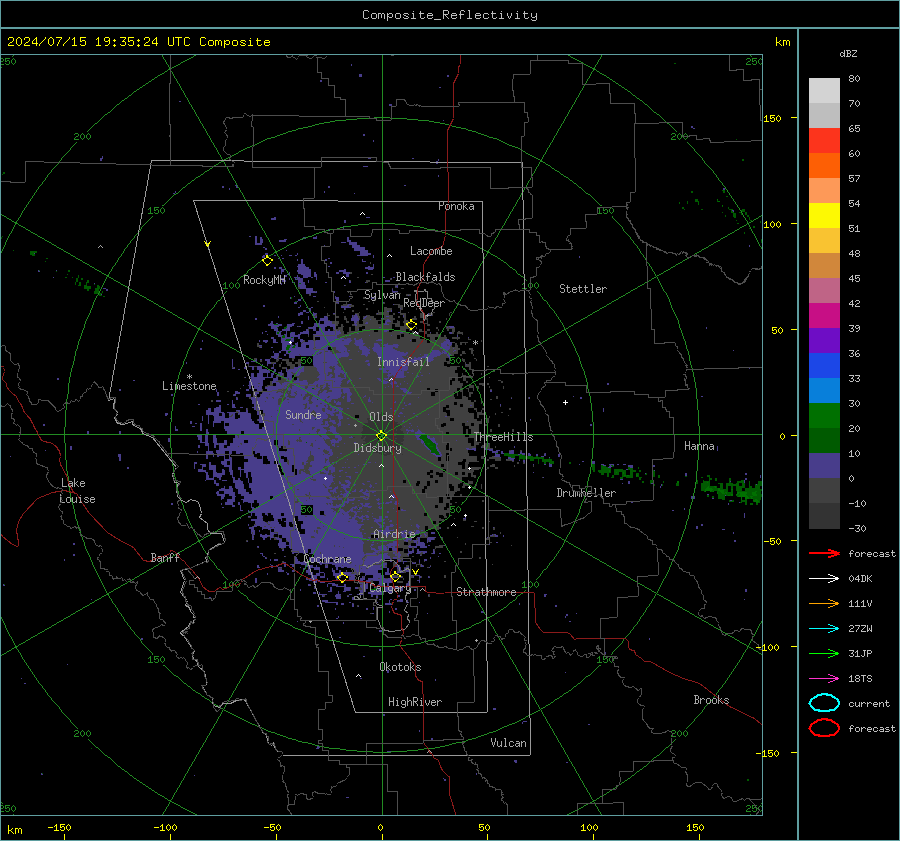Pick the yellow swatch below 54 dBZ

824,216
